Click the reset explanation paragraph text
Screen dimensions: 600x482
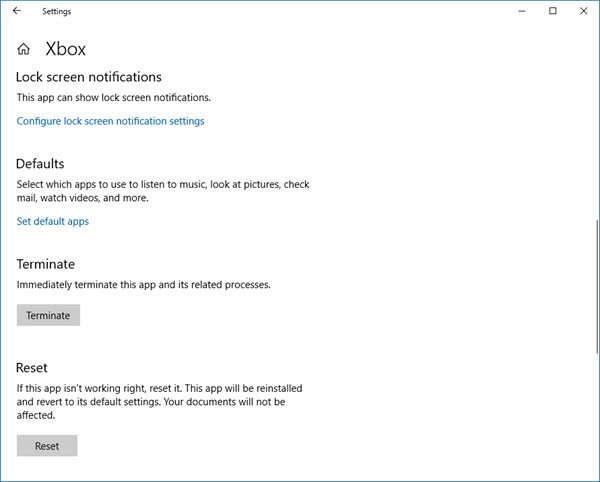pyautogui.click(x=160, y=402)
